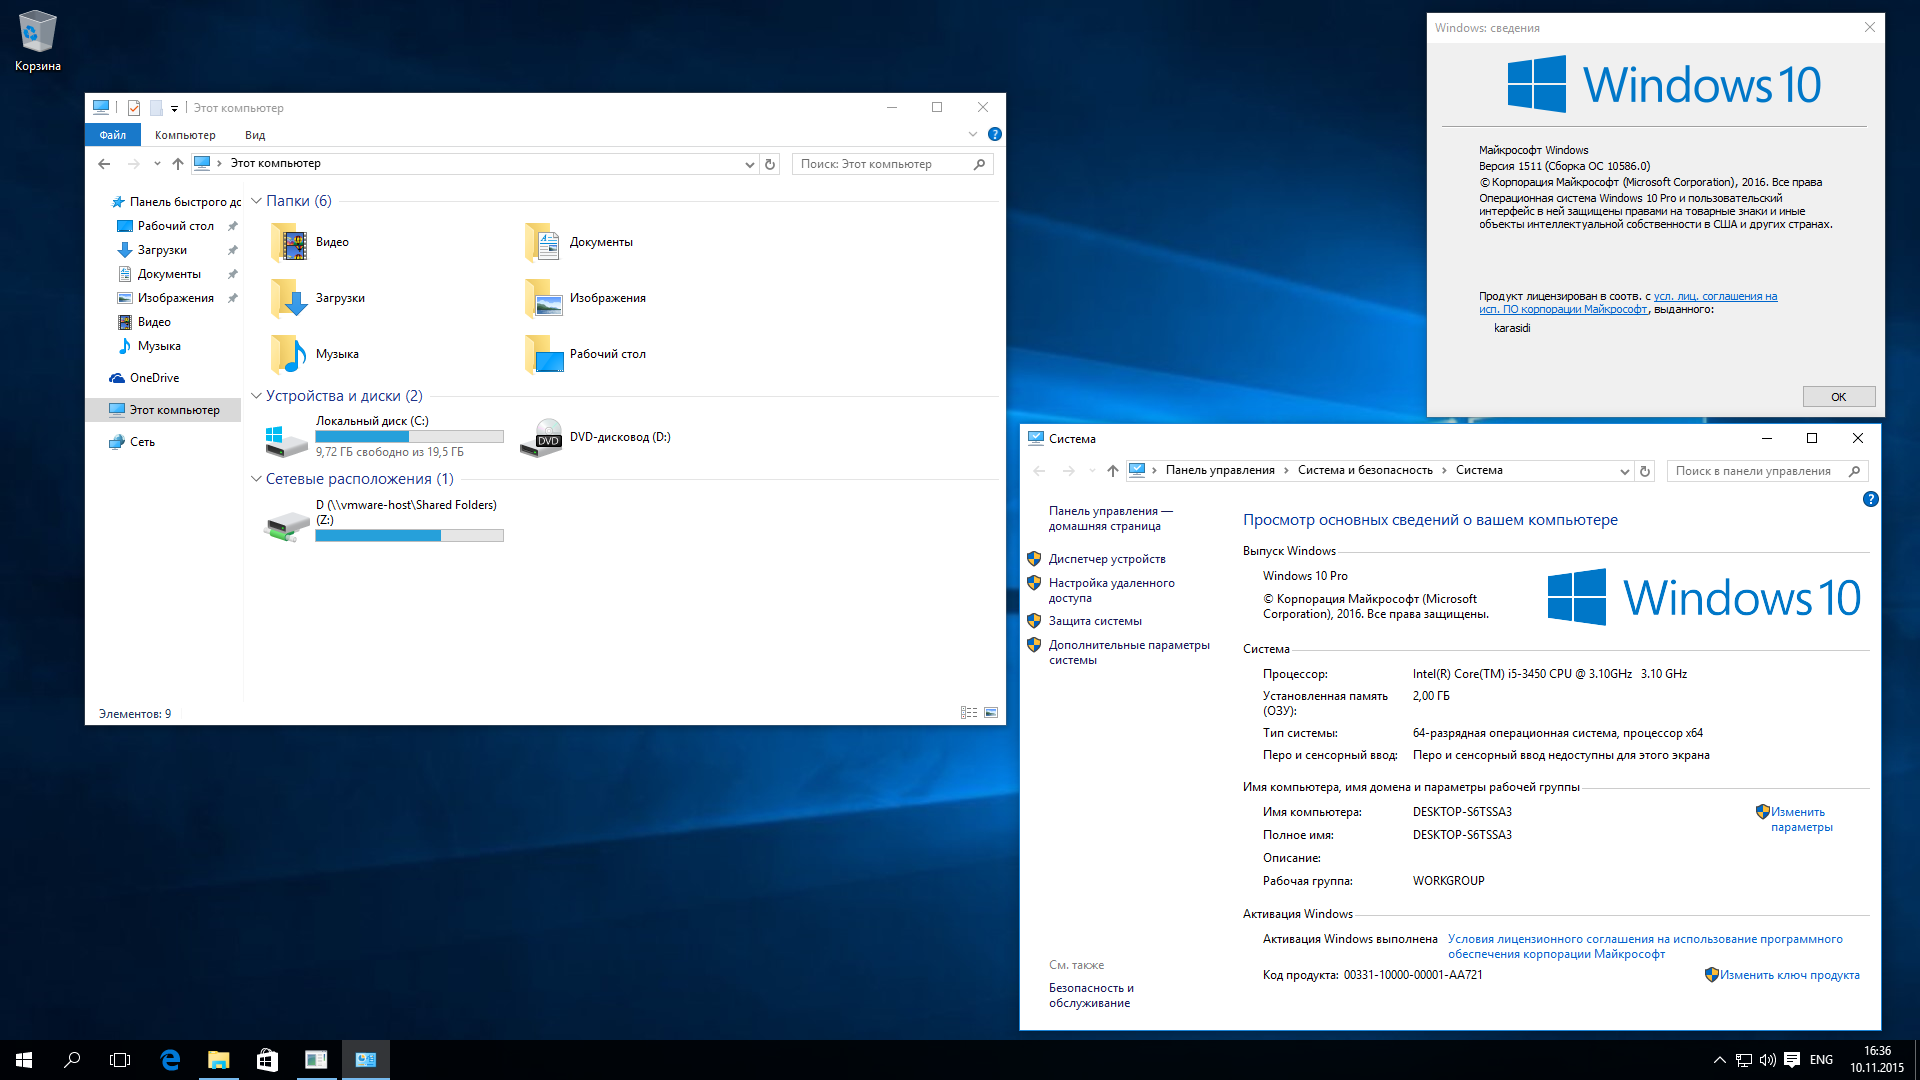Screen dimensions: 1920x1080
Task: Open Explorer address bar history dropdown
Action: pyautogui.click(x=750, y=164)
